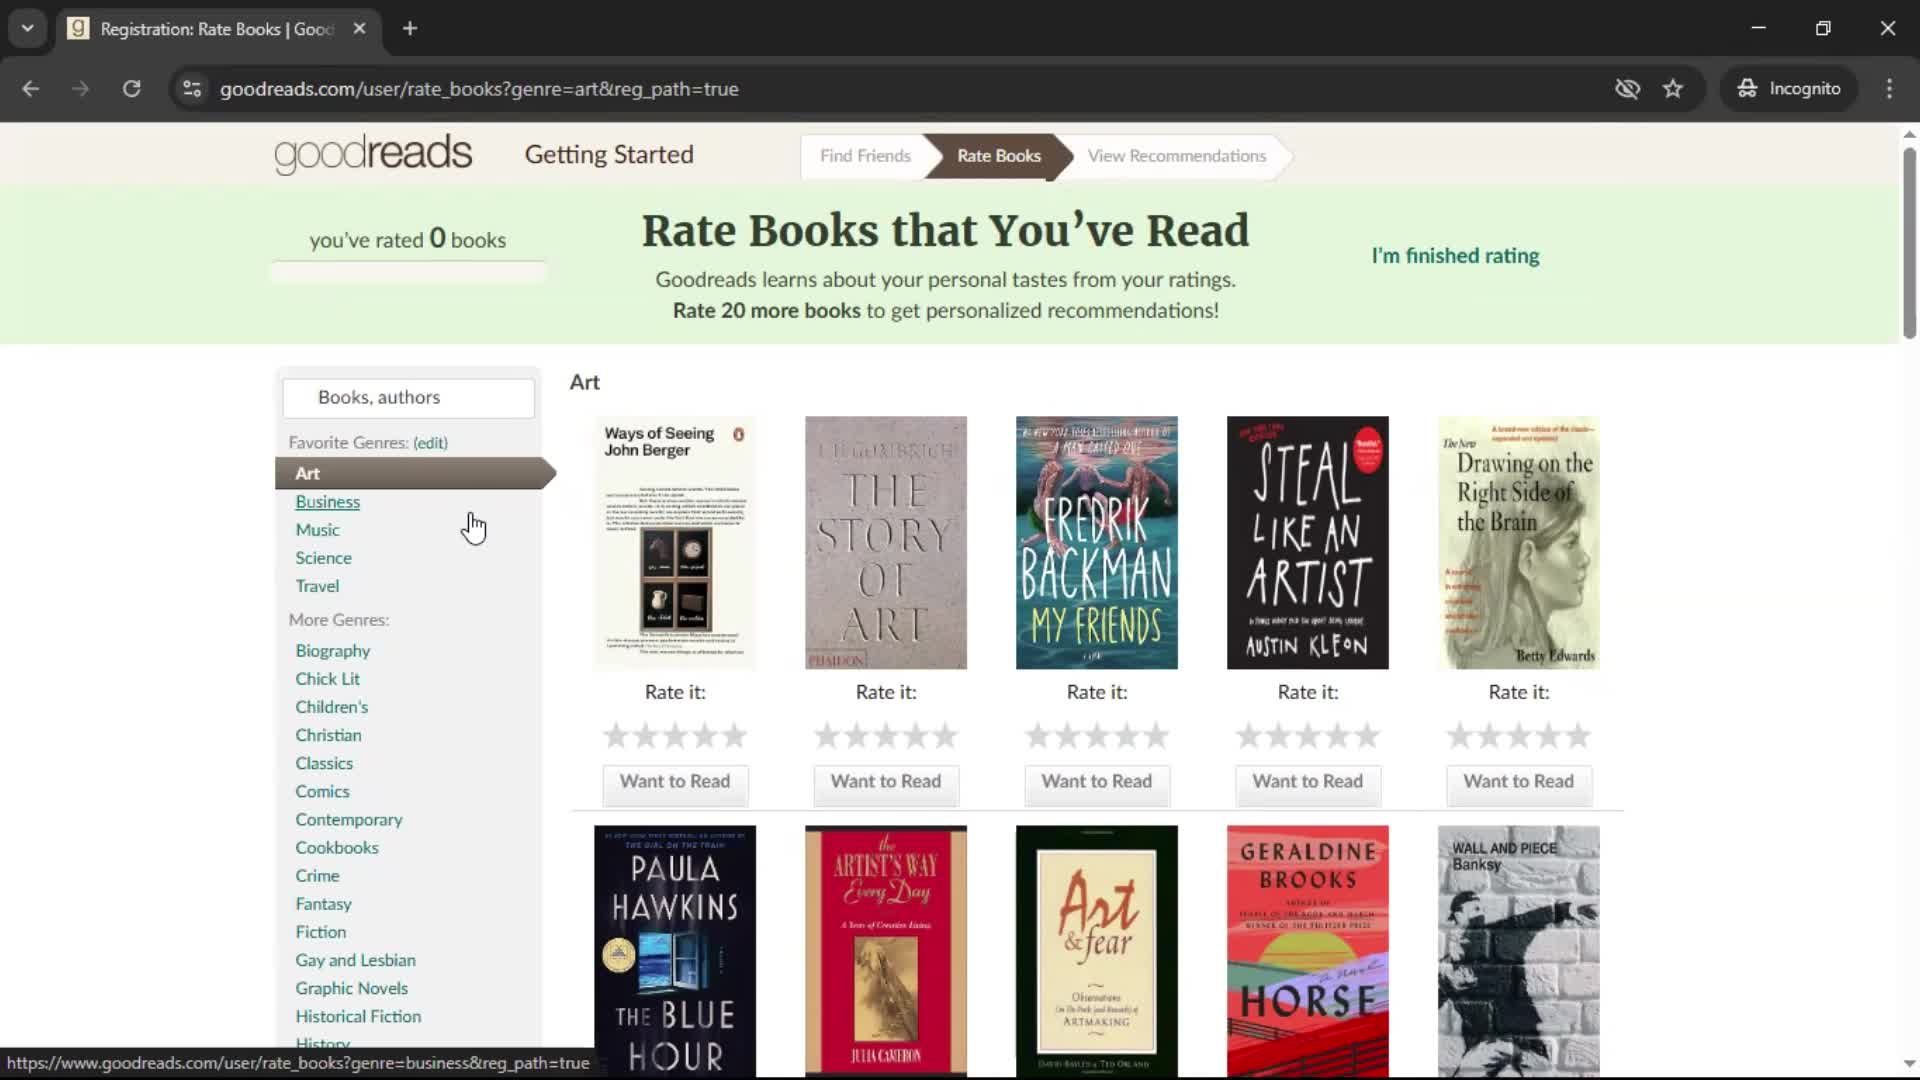1920x1080 pixels.
Task: Rate Drawing on the Right Side one star
Action: 1460,737
